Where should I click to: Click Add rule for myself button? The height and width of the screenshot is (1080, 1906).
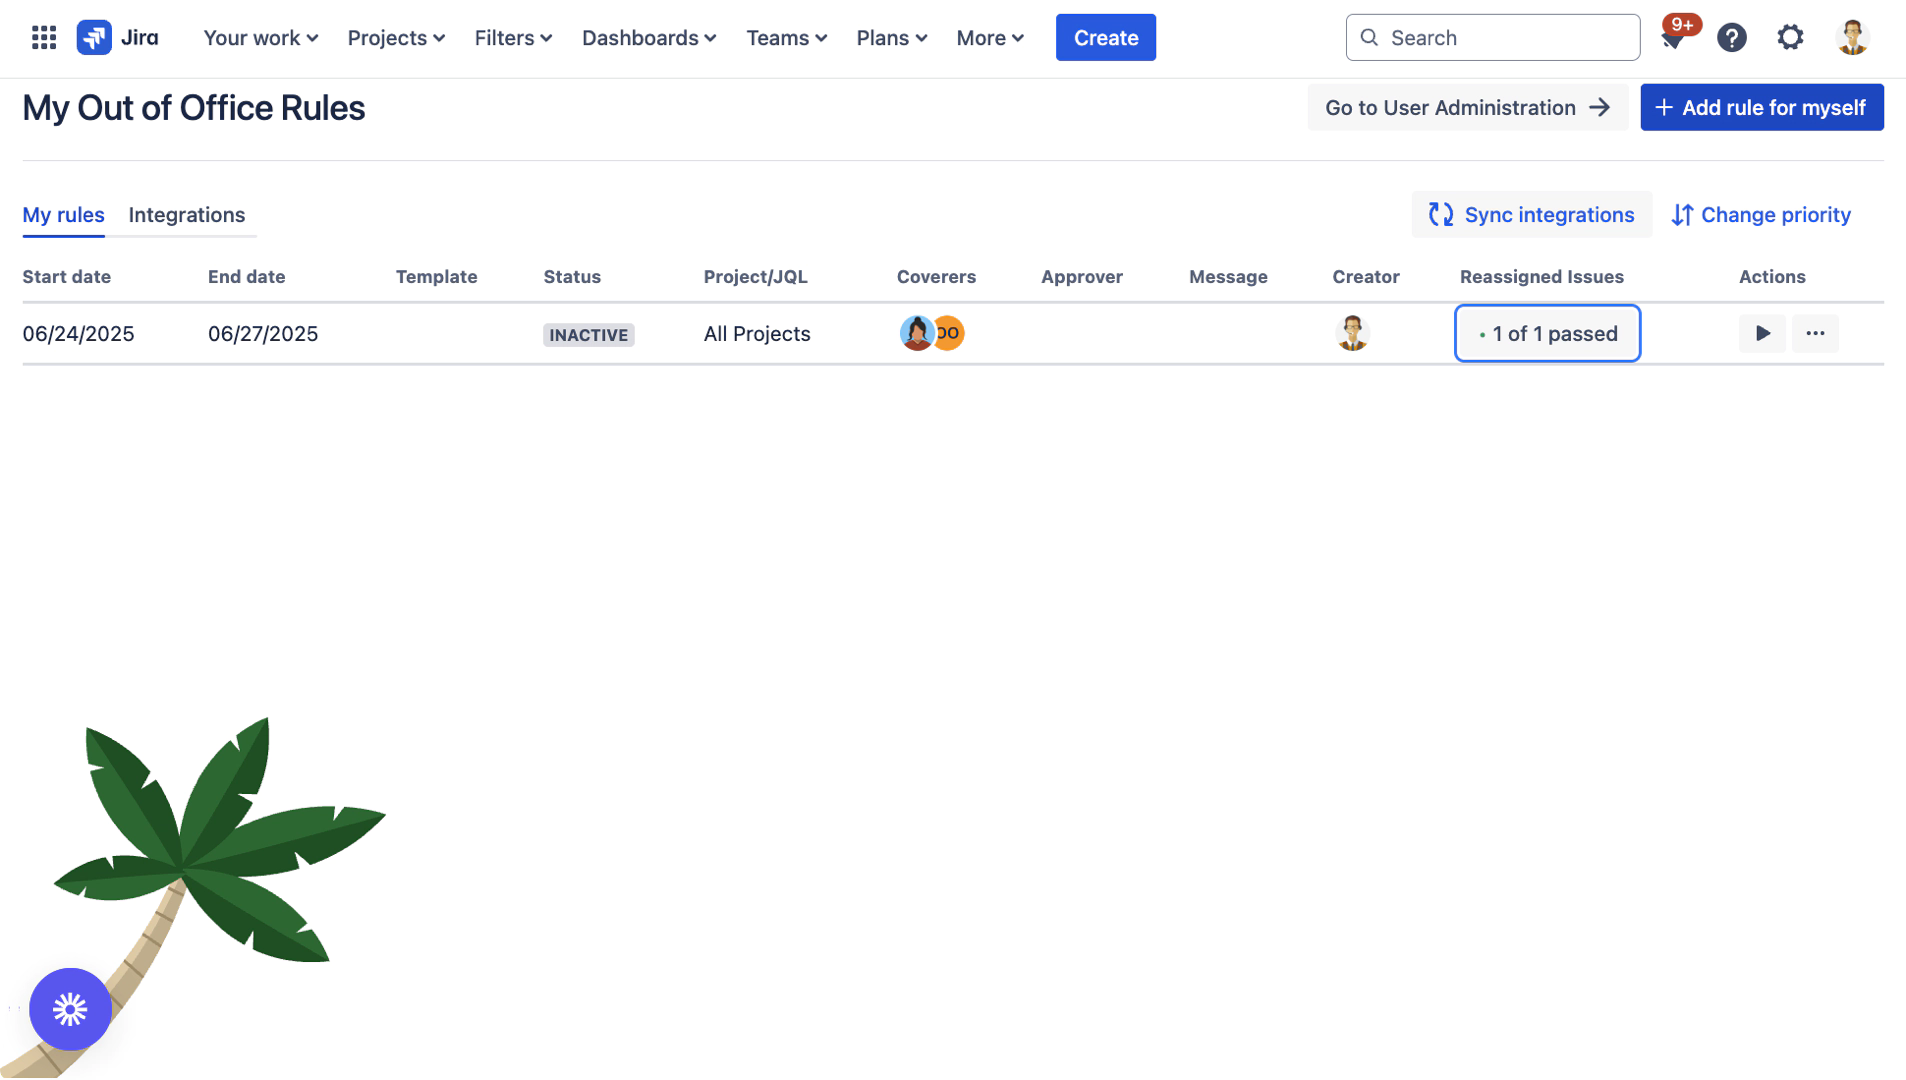tap(1761, 108)
